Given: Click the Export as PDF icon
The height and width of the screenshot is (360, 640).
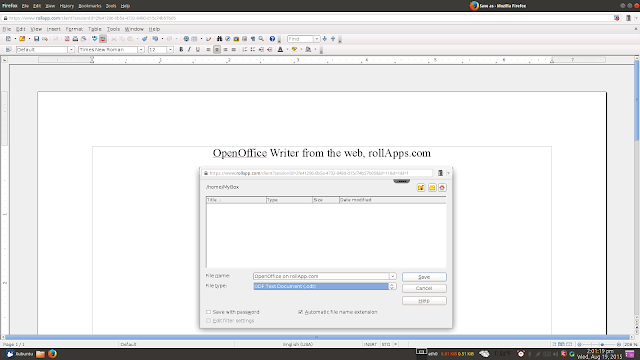Looking at the screenshot, I should (x=67, y=39).
